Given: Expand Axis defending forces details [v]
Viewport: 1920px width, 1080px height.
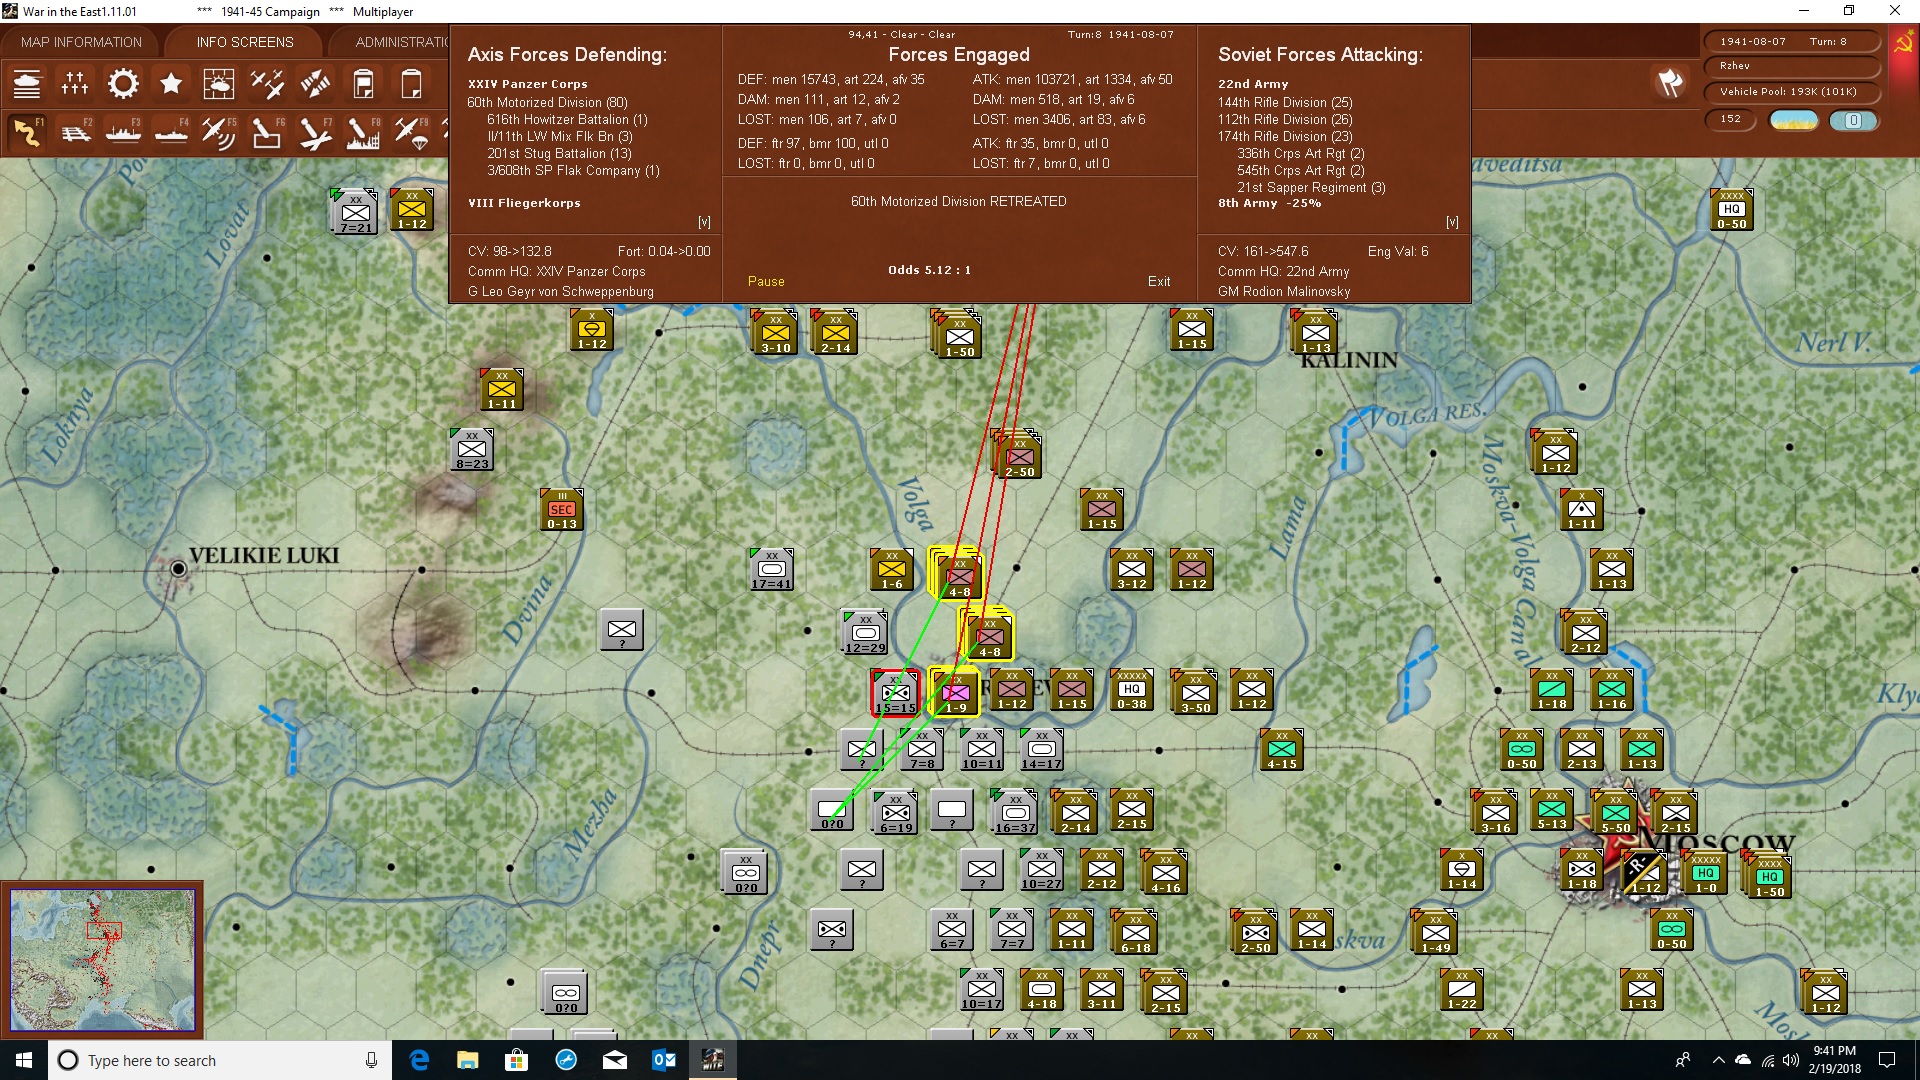Looking at the screenshot, I should pos(704,222).
